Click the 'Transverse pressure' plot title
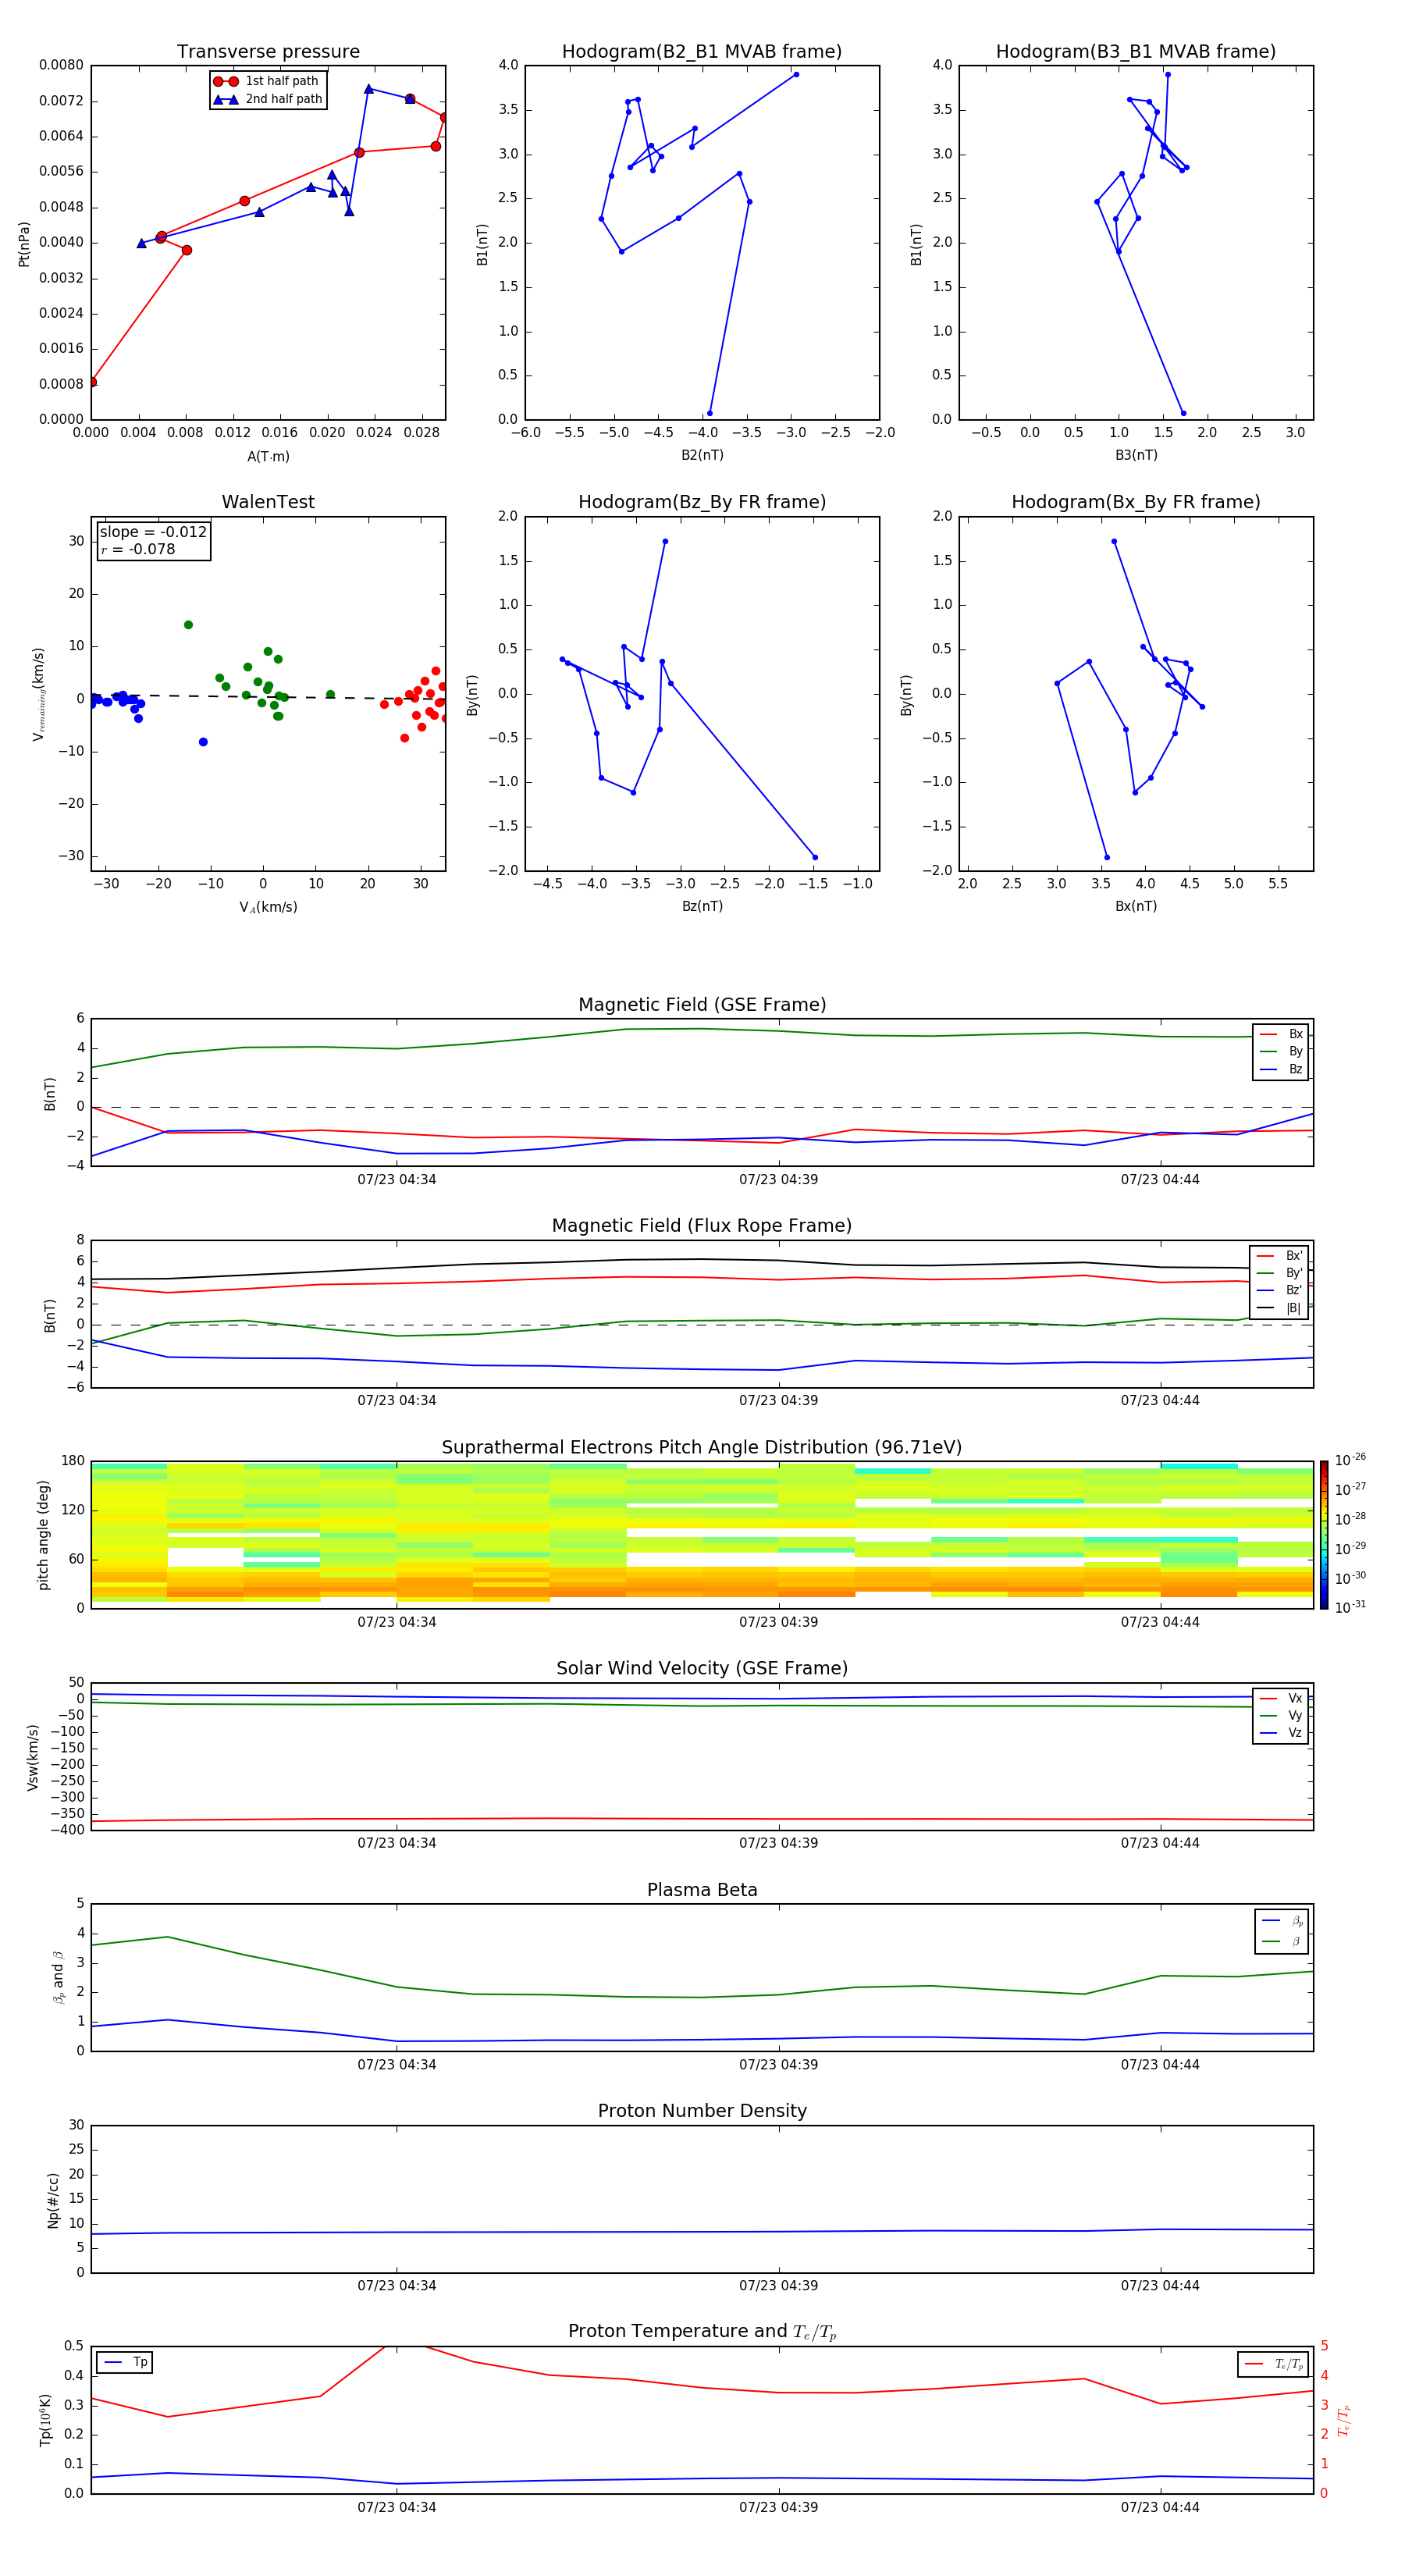 tap(268, 52)
